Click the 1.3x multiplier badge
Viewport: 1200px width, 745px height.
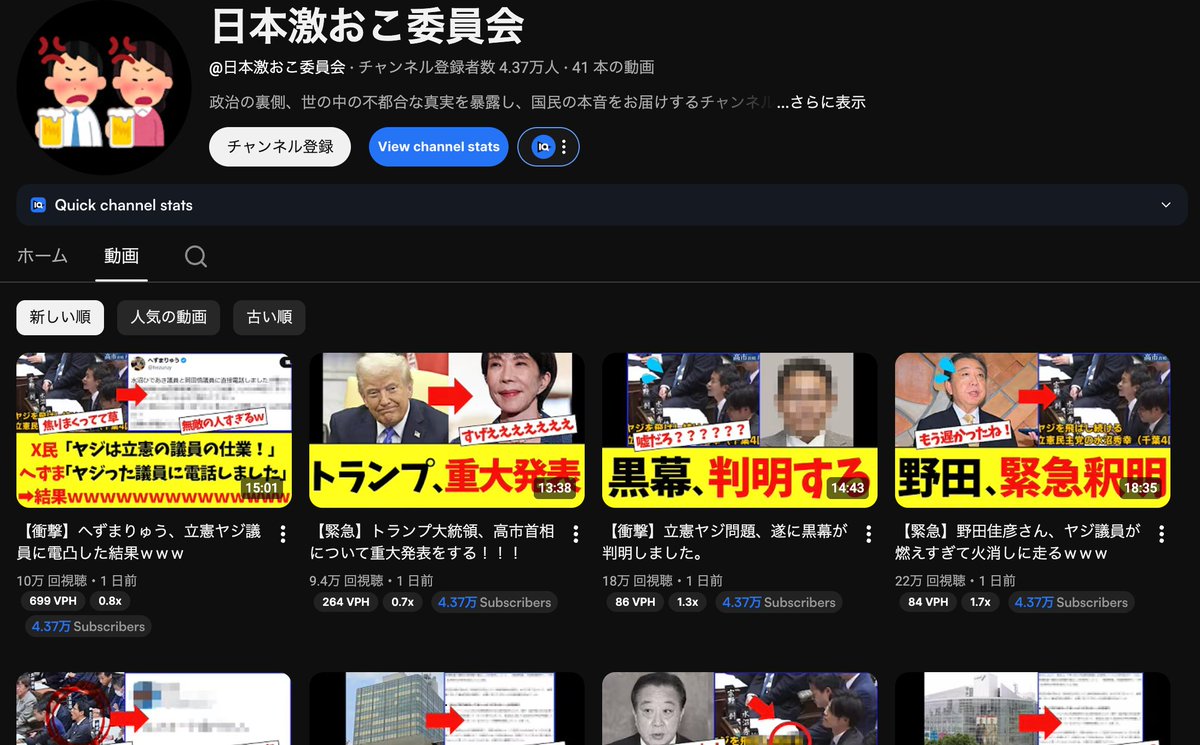[x=688, y=602]
